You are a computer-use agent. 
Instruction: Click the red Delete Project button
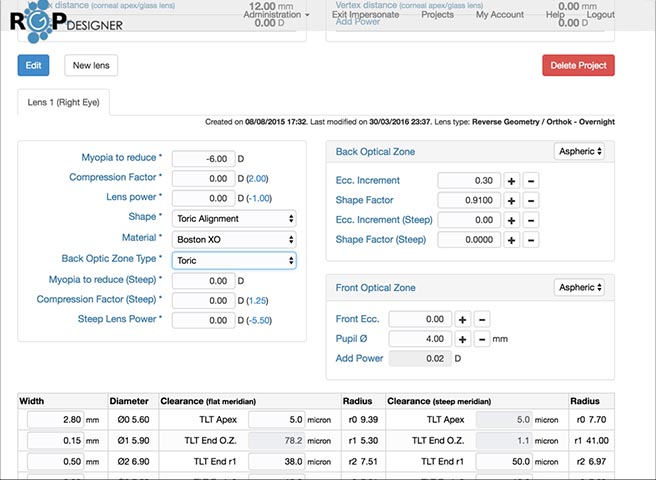578,66
